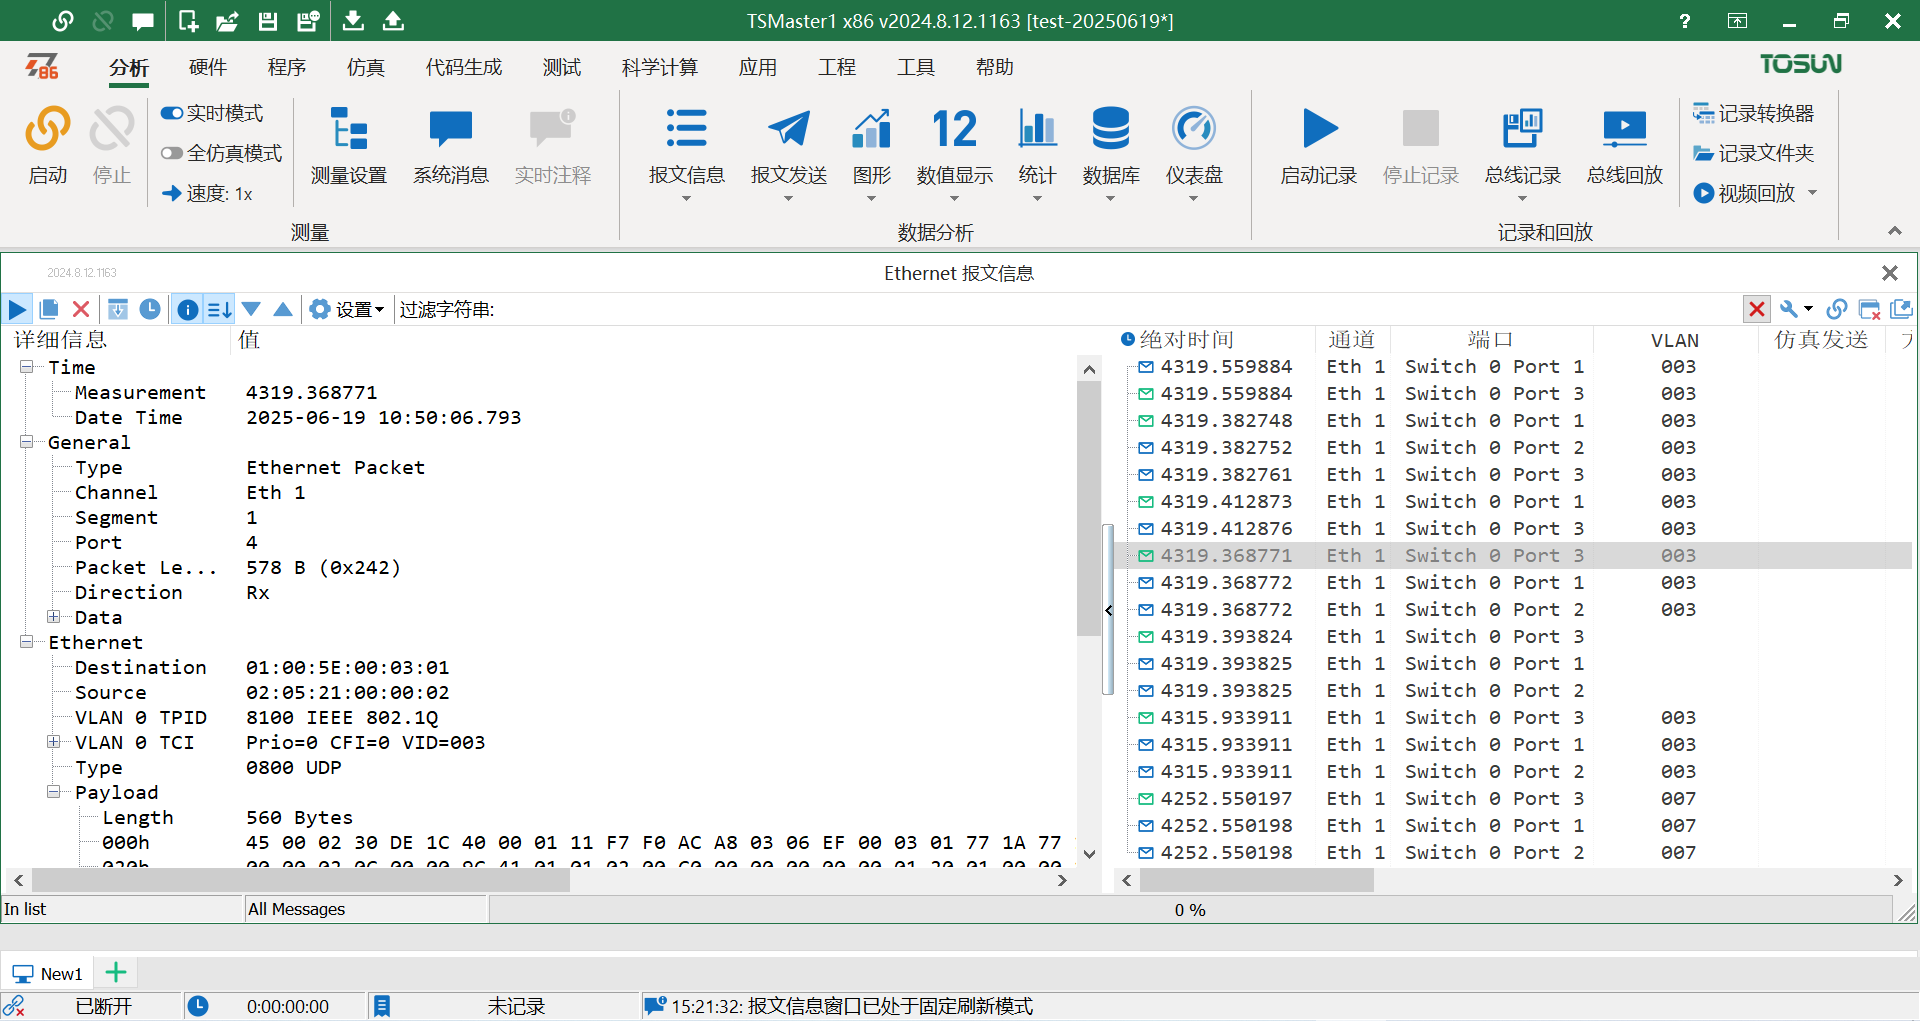Click 速度: 1x speed setting
1920x1021 pixels.
[x=207, y=193]
